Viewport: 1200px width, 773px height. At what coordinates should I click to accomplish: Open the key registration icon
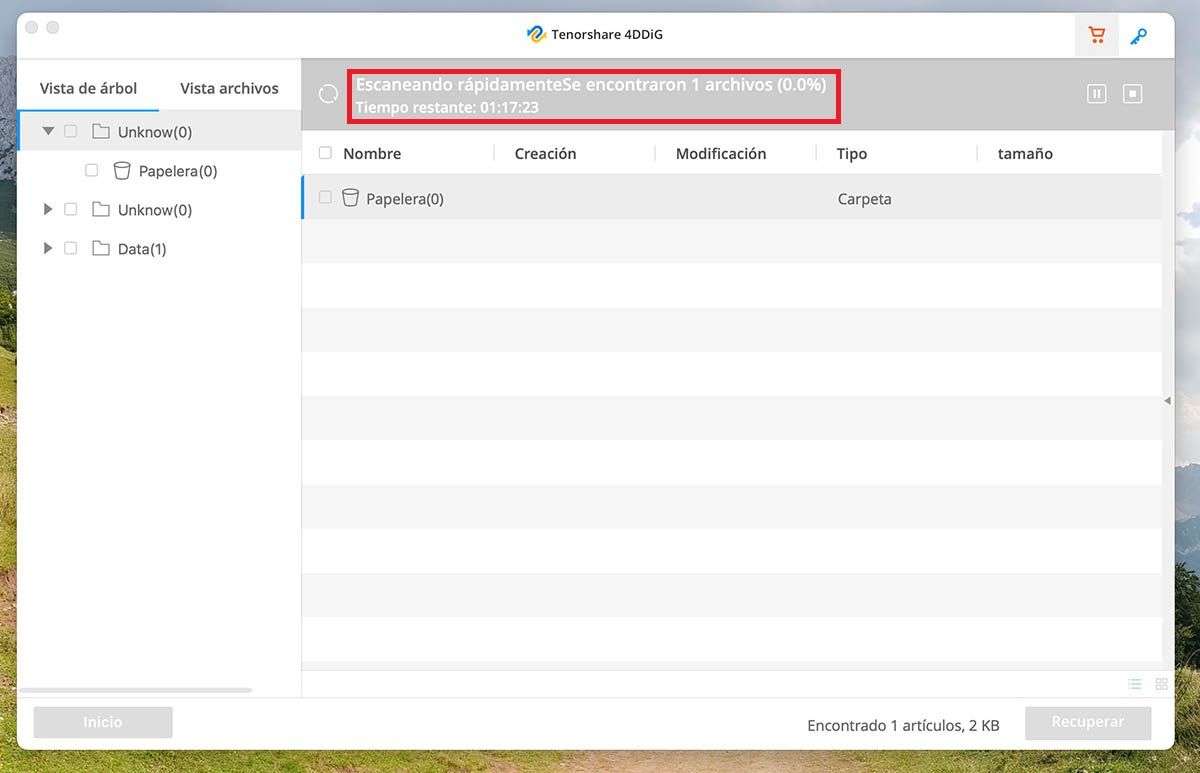point(1138,37)
